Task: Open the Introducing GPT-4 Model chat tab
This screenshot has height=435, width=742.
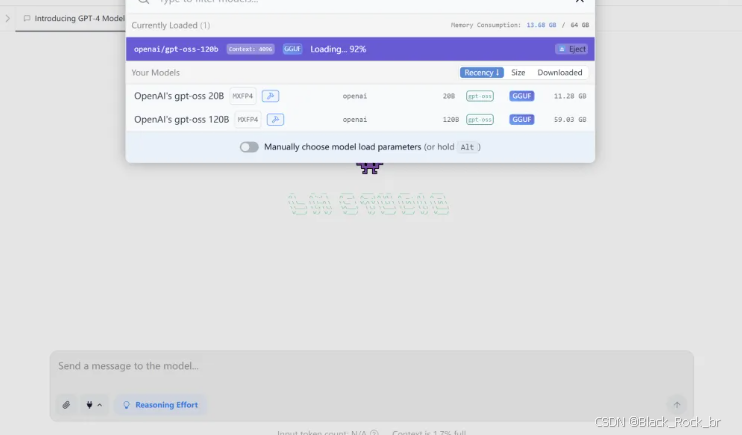Action: tap(73, 18)
